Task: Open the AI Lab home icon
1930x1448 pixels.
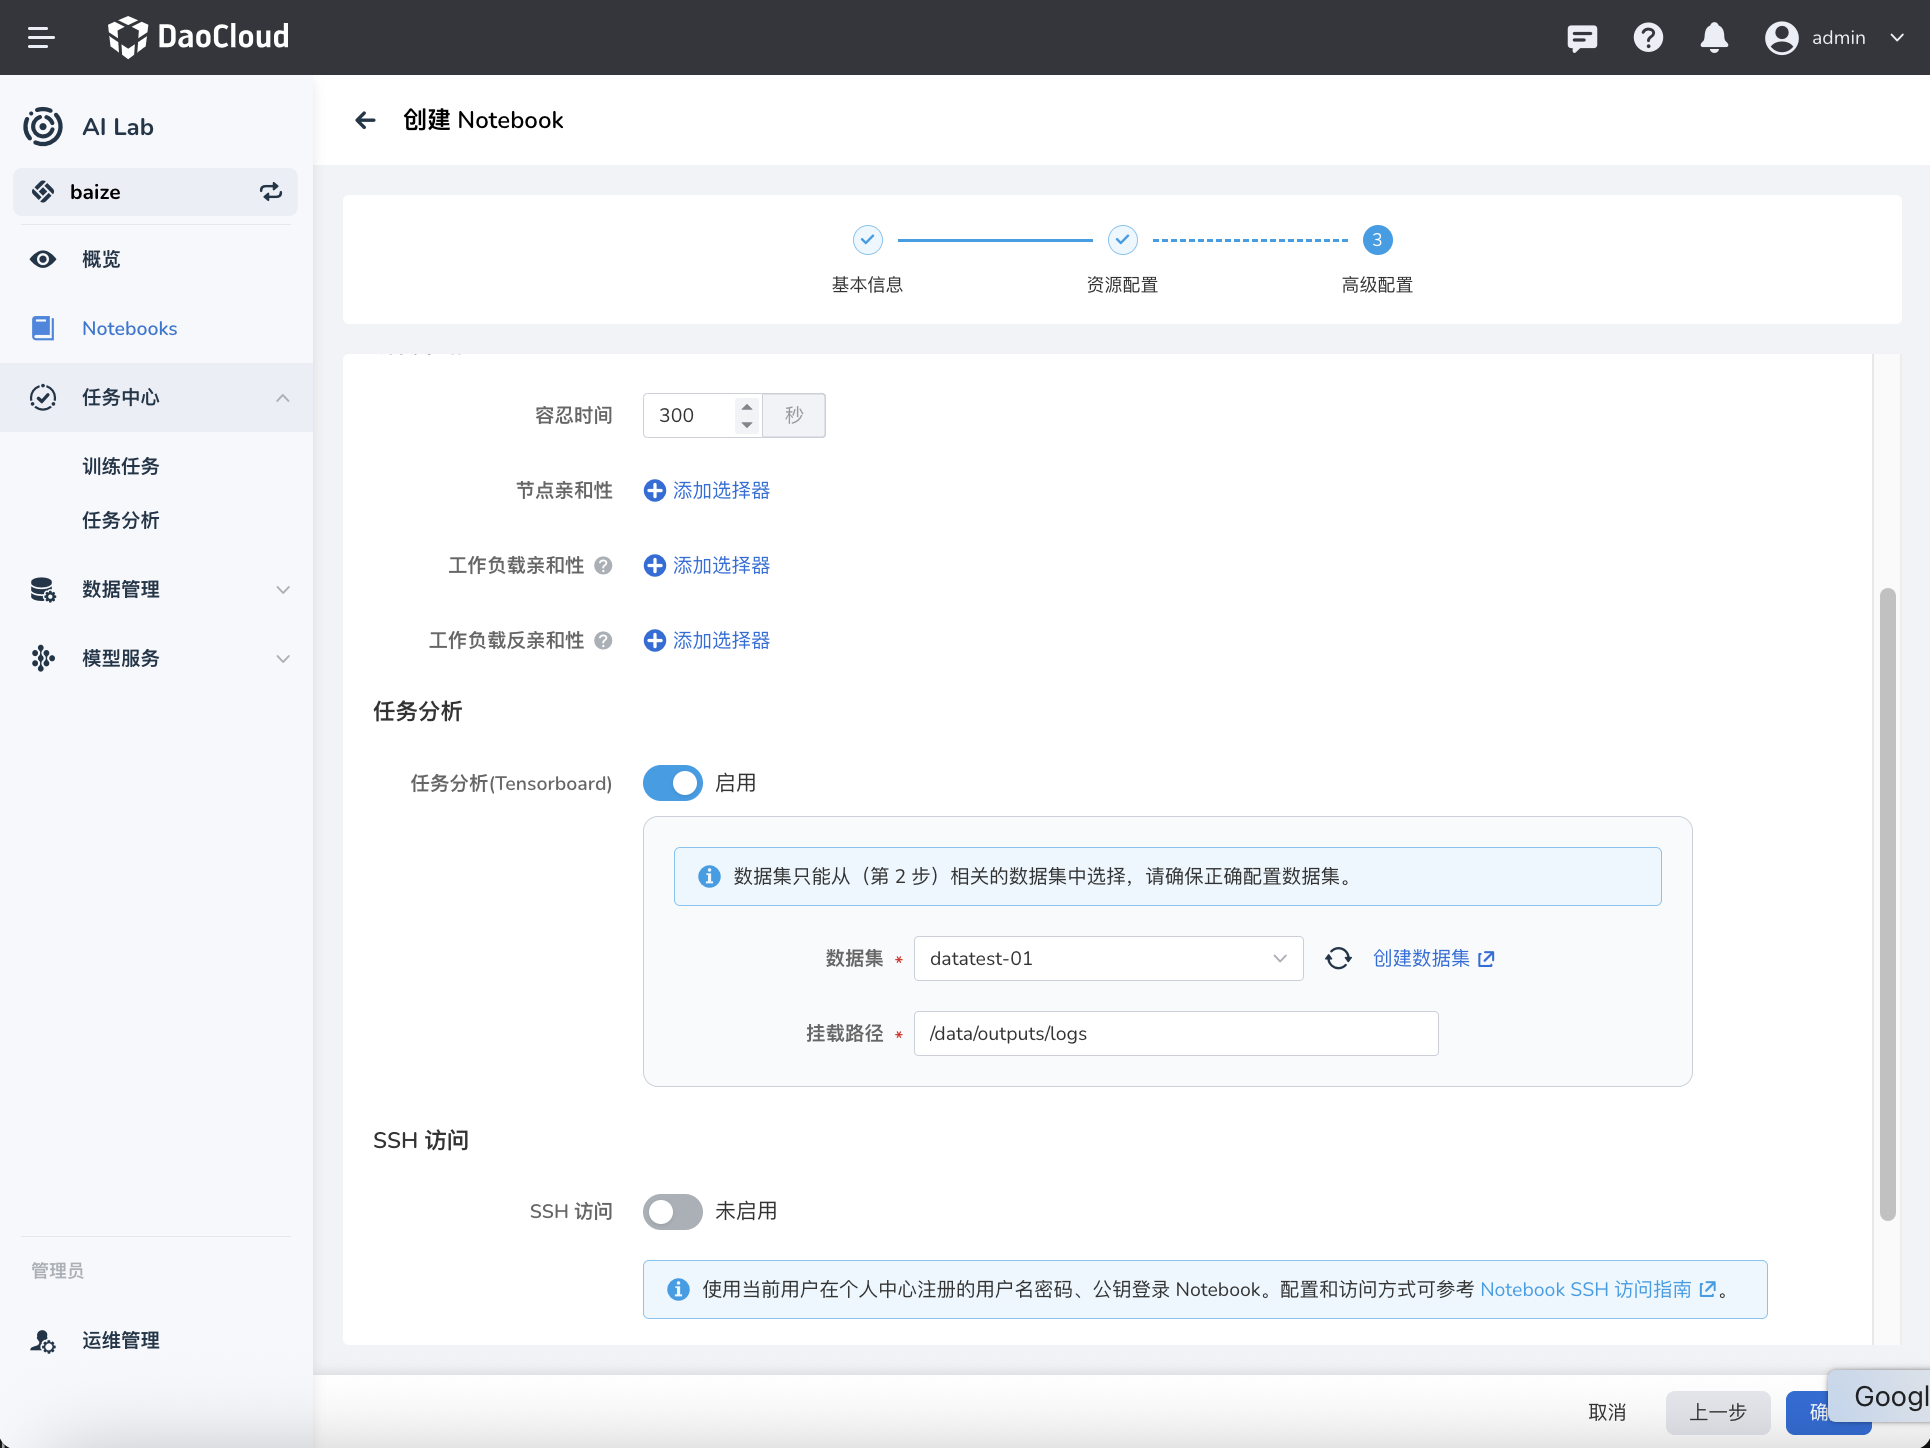Action: (43, 127)
